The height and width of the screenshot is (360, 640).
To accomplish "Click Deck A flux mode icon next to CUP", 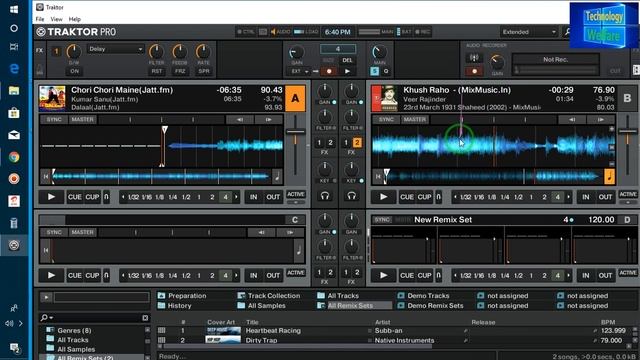I will pyautogui.click(x=106, y=197).
